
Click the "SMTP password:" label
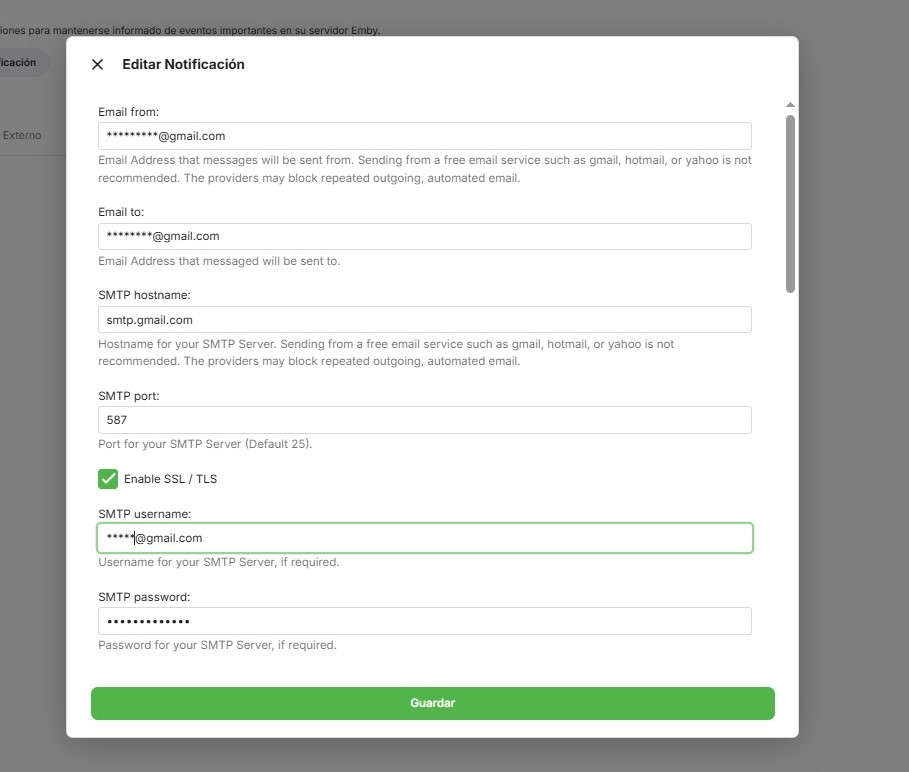144,597
